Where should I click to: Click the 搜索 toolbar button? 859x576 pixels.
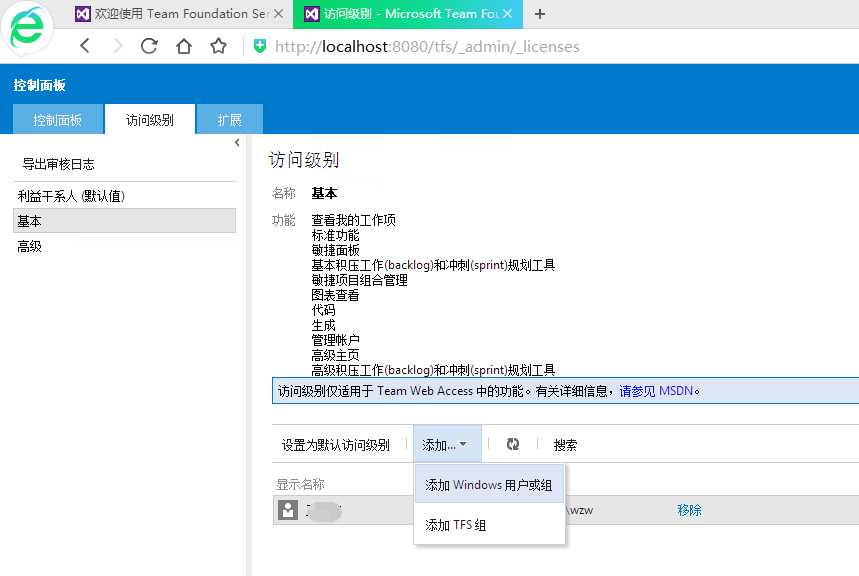point(565,444)
